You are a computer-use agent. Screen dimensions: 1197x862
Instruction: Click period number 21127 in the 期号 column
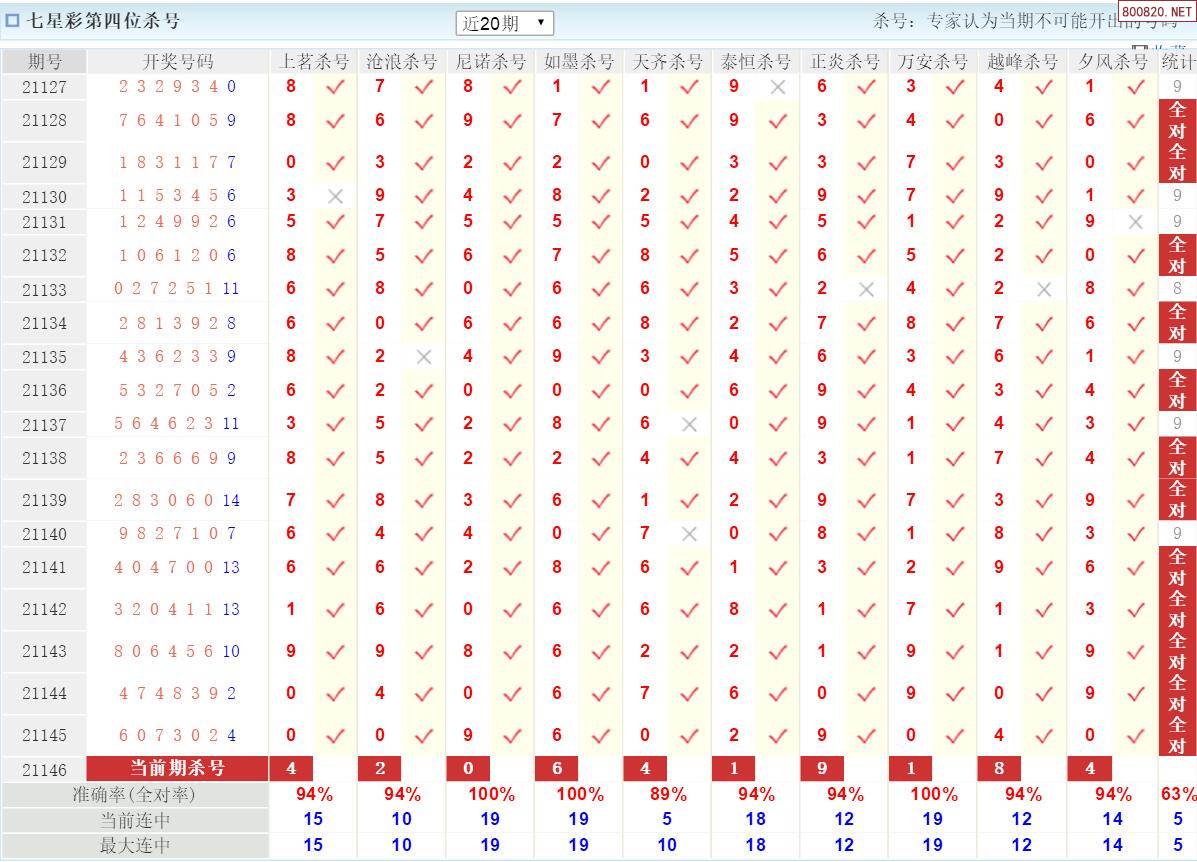click(x=44, y=87)
